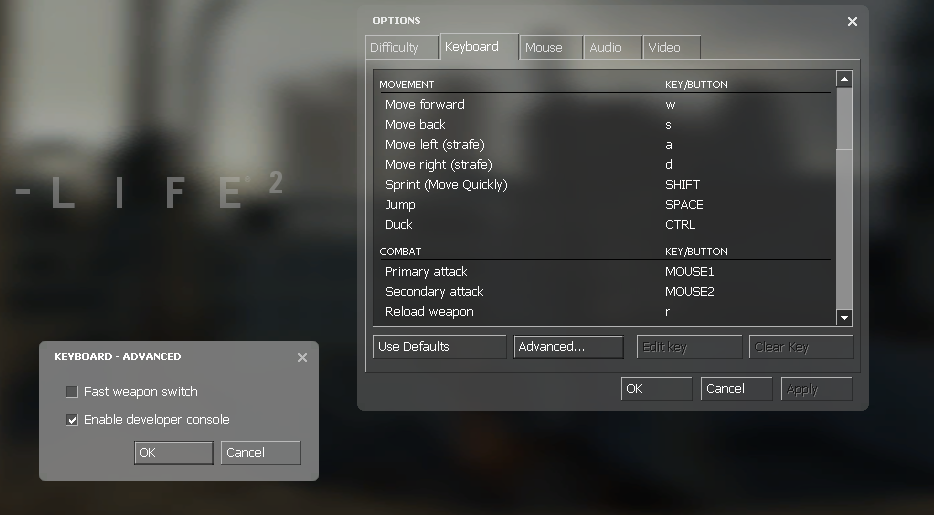934x515 pixels.
Task: Cancel the Options dialog
Action: tap(736, 389)
